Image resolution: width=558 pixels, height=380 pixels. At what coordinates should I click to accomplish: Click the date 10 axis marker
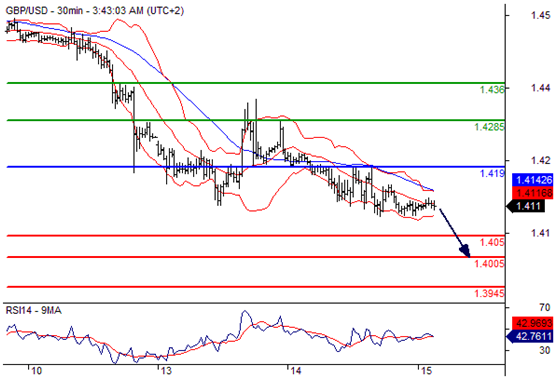36,371
